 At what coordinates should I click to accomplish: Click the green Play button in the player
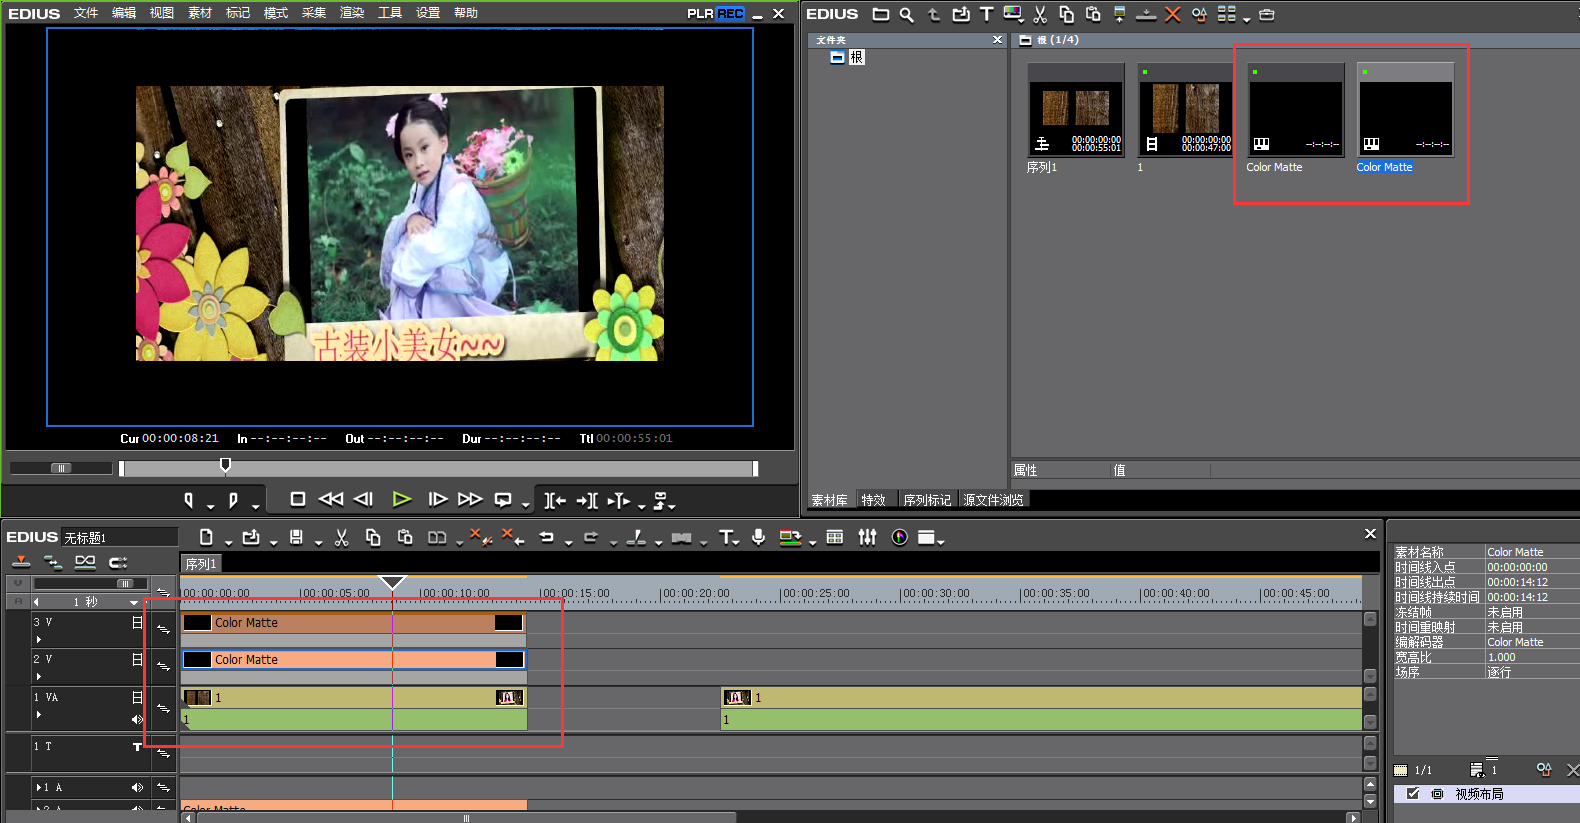[402, 499]
